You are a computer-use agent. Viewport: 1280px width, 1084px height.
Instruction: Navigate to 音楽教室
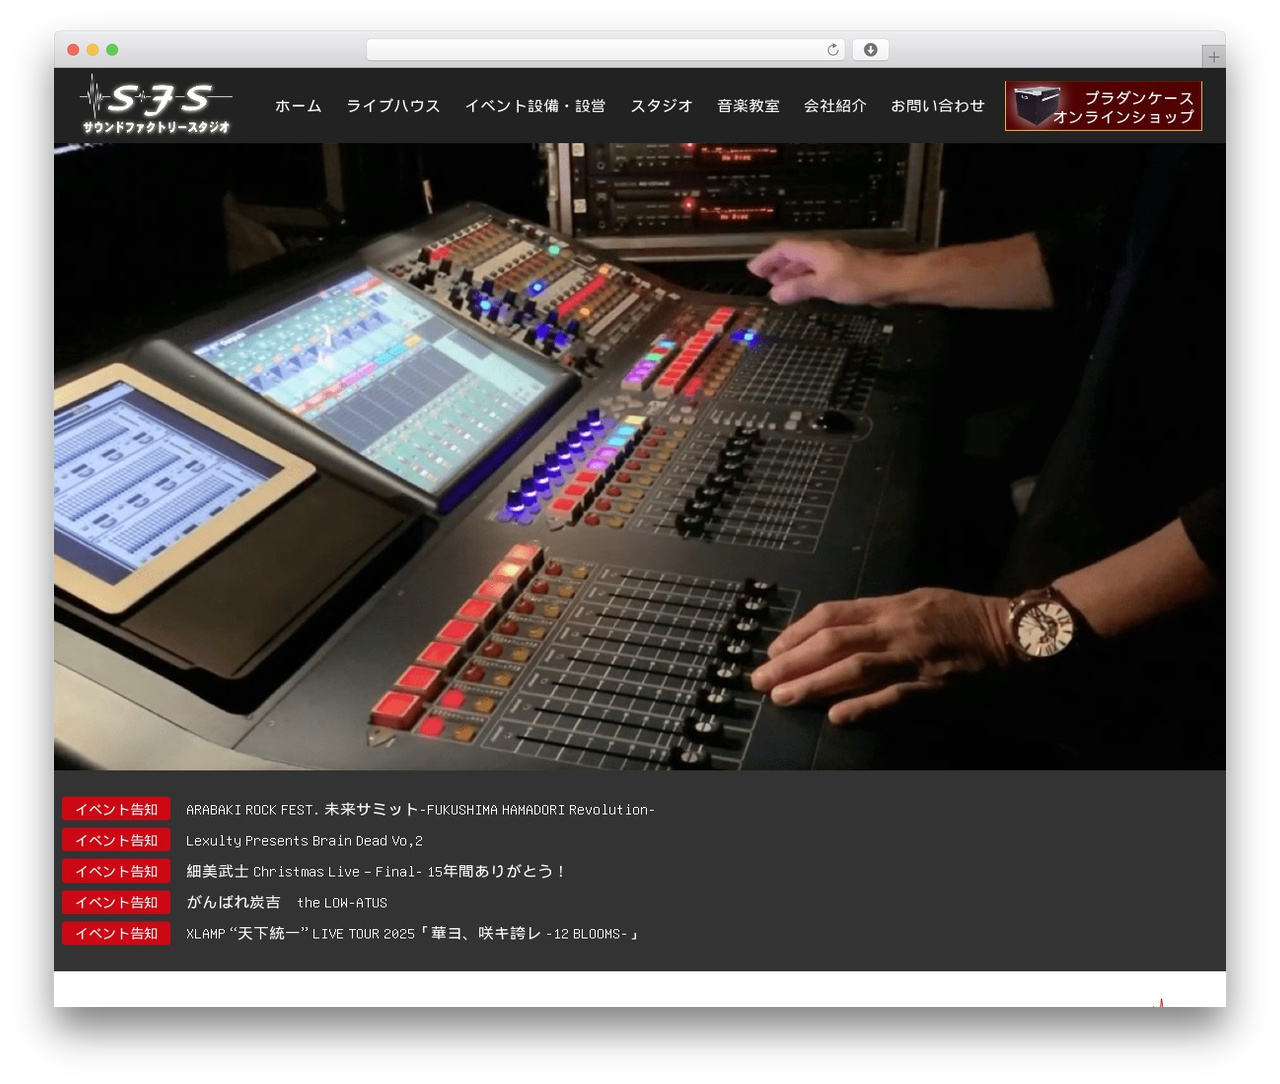coord(748,106)
